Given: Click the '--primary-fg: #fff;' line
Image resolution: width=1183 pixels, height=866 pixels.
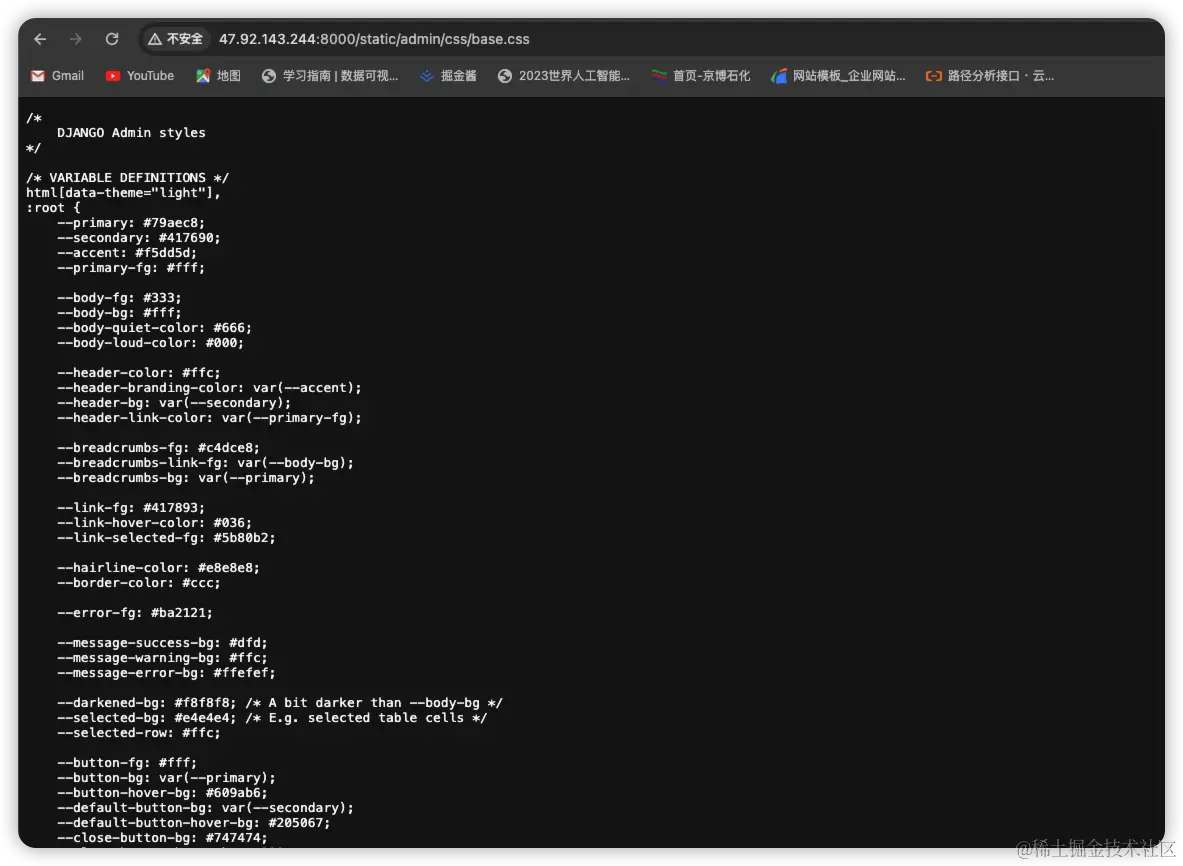Looking at the screenshot, I should click(131, 268).
